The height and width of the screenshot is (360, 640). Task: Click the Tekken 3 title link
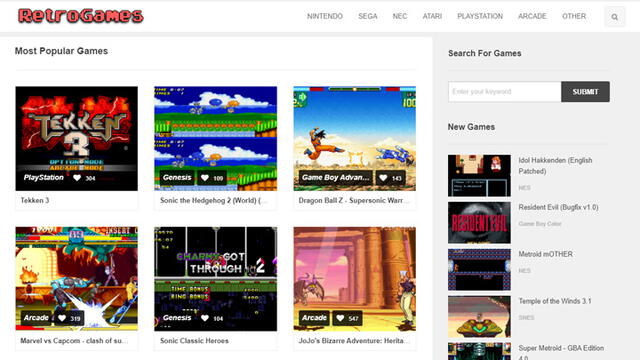pos(35,200)
